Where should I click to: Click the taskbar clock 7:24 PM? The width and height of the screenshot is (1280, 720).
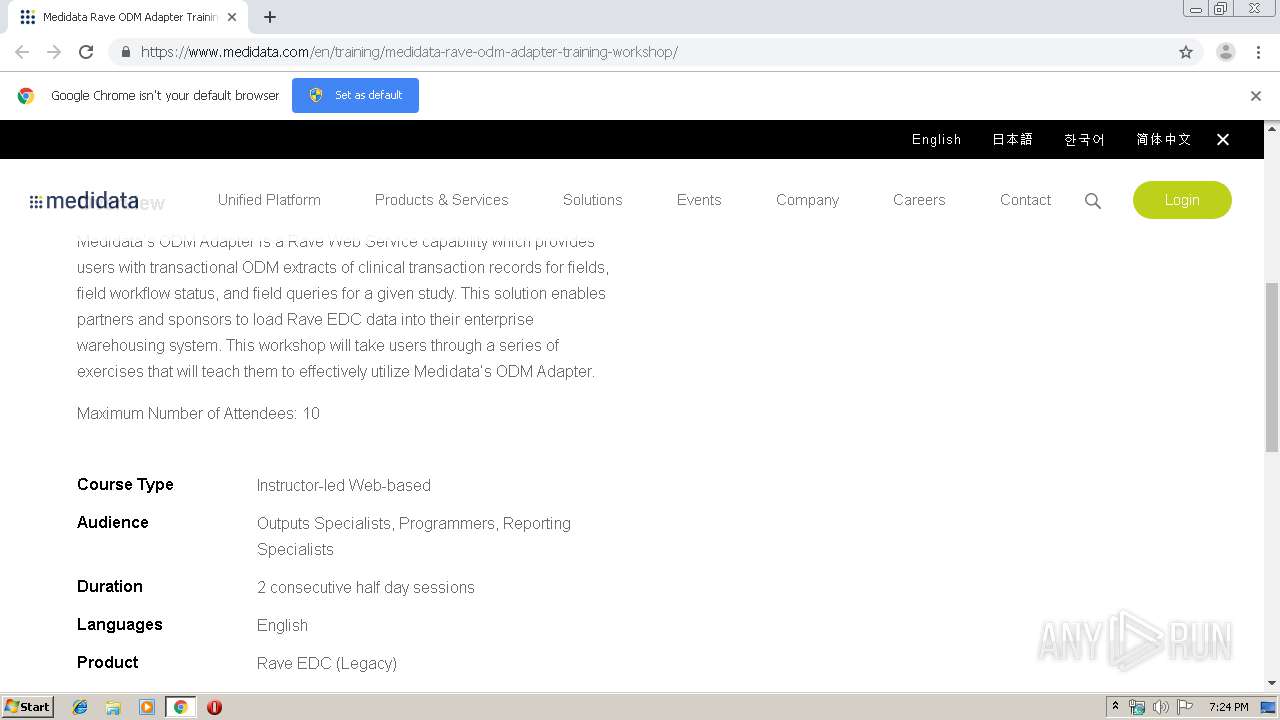click(x=1228, y=707)
